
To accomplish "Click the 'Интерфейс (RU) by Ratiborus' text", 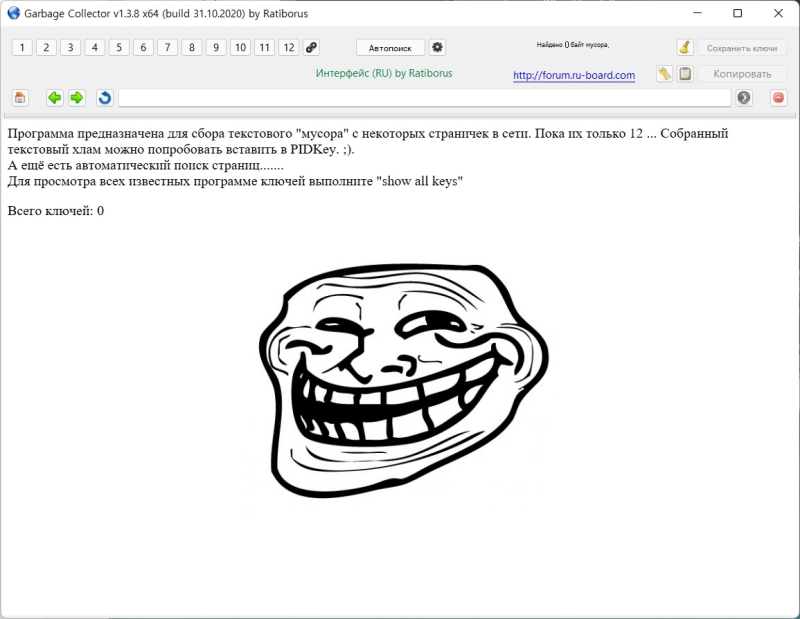I will [x=384, y=73].
